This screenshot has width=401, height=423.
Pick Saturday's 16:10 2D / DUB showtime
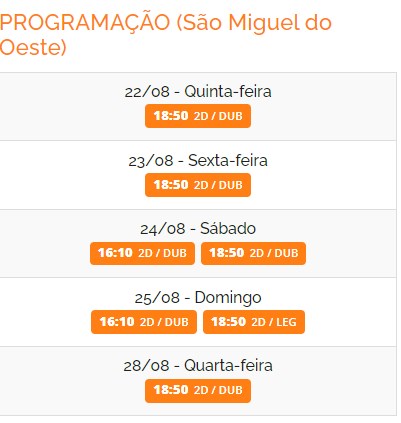pos(142,253)
